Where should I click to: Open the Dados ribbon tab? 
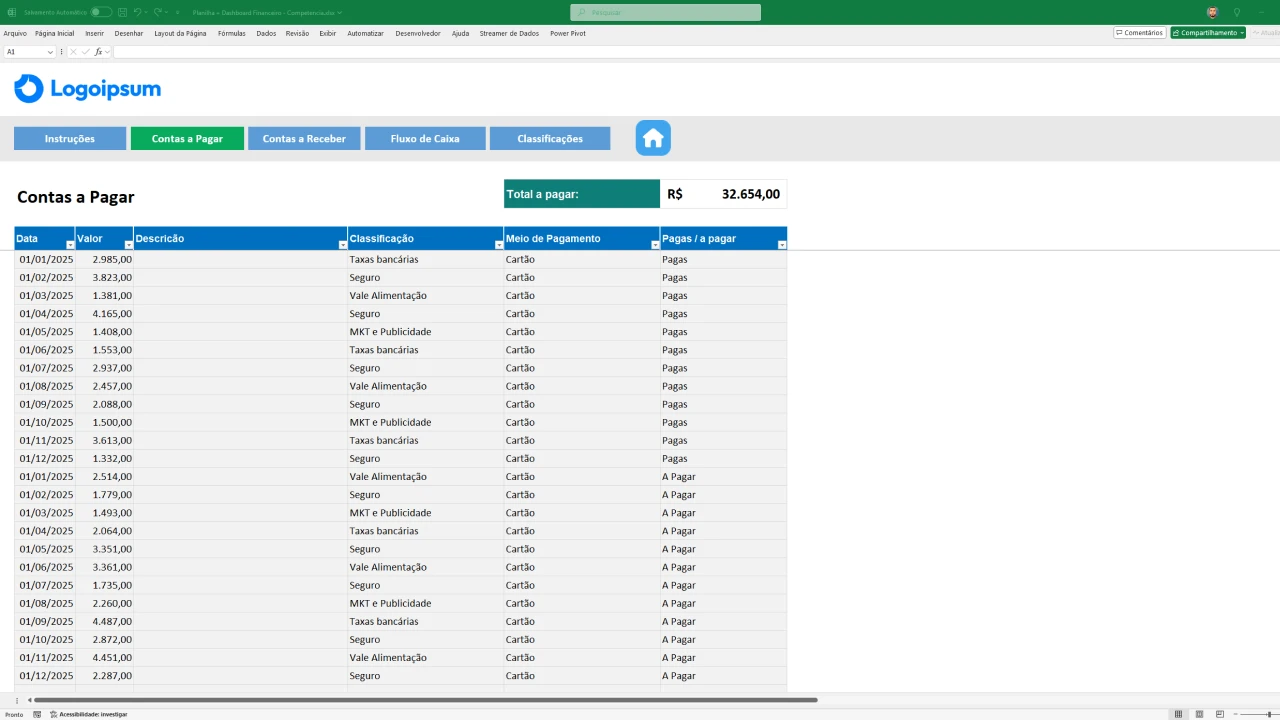(266, 33)
